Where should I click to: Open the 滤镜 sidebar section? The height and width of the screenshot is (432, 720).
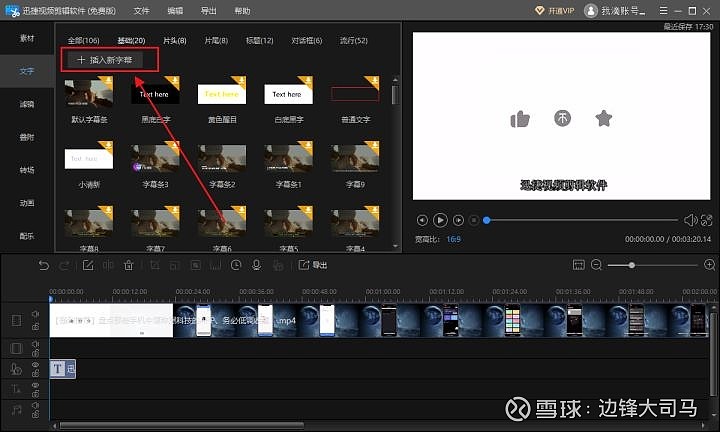27,104
